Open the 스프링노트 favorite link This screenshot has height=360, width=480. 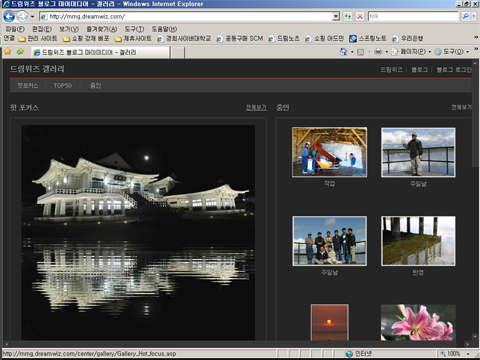point(368,39)
